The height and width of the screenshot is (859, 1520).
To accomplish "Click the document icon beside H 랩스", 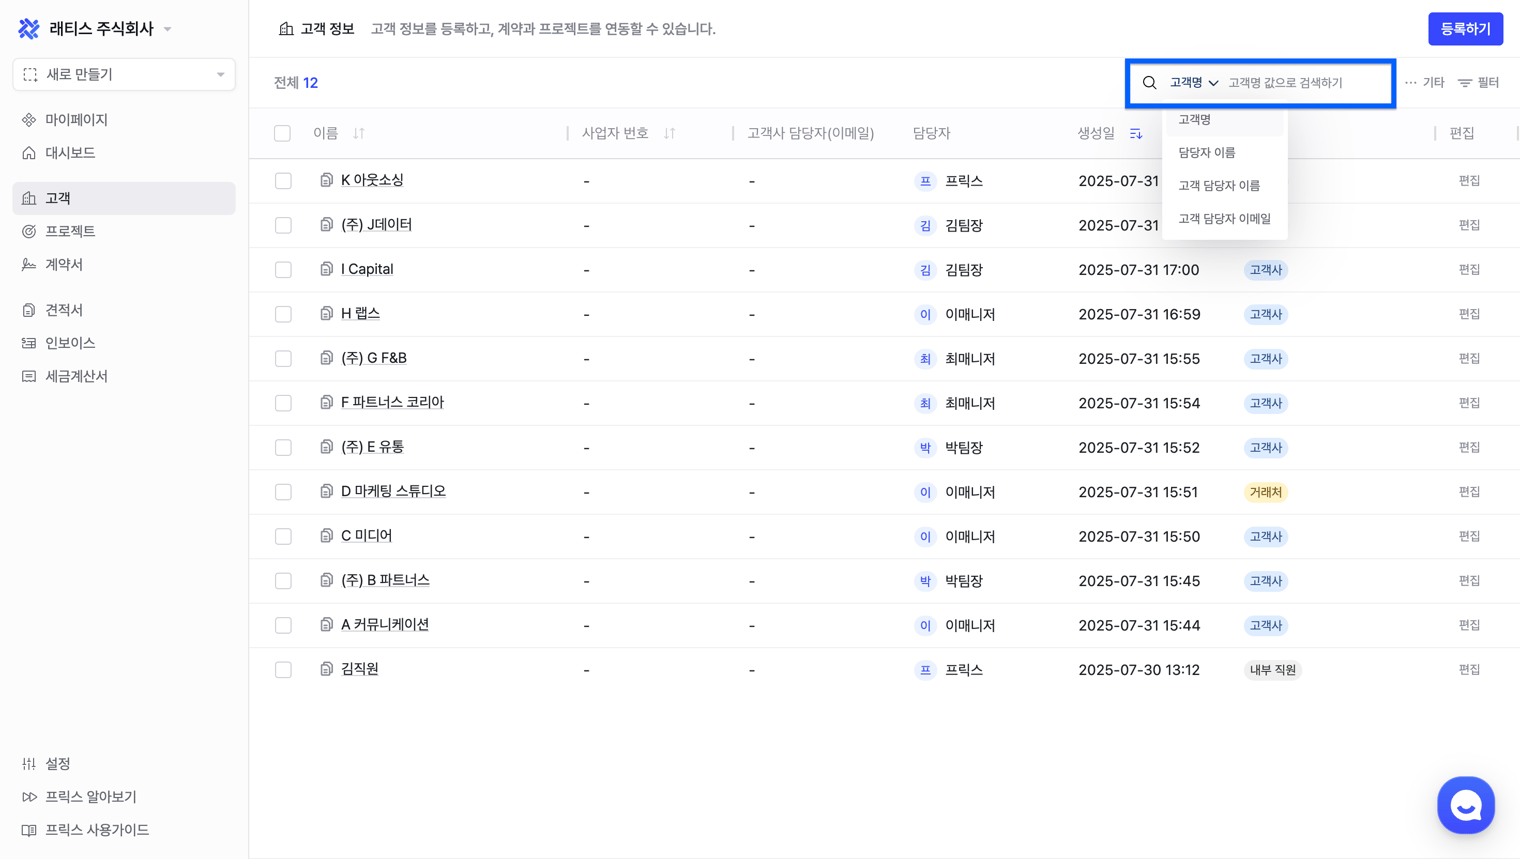I will (326, 314).
